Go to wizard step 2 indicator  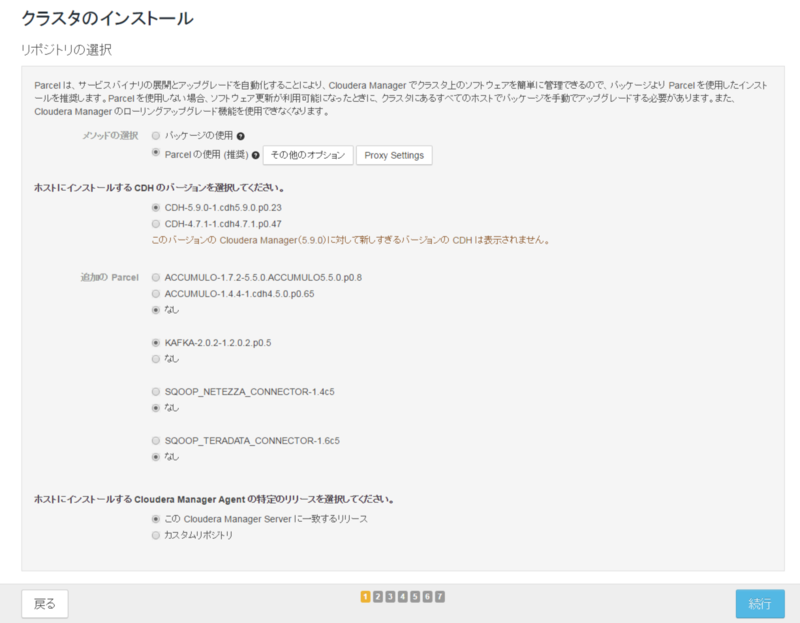378,596
